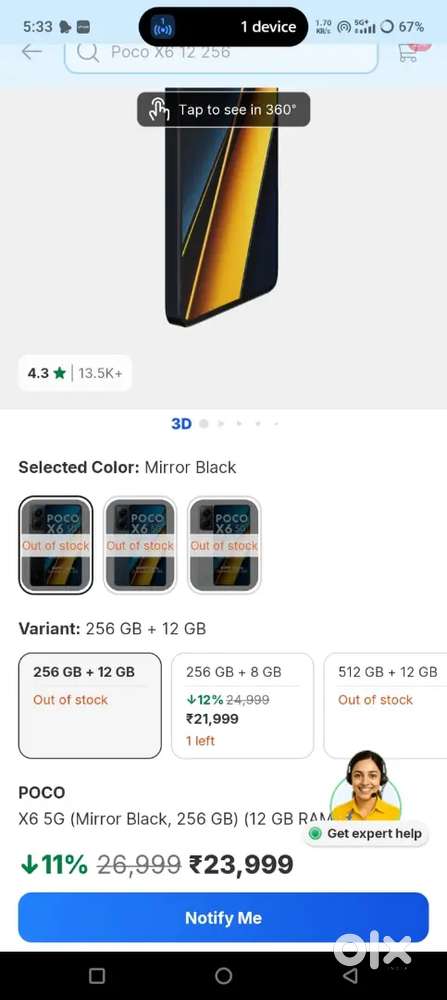Screen dimensions: 447x1000
Task: Choose the first Mirror Black color swatch
Action: pos(55,545)
